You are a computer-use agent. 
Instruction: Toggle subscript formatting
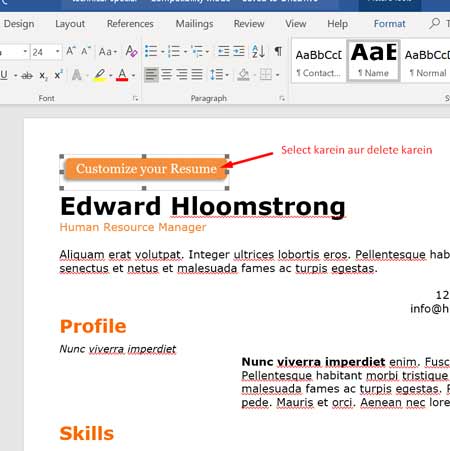43,76
